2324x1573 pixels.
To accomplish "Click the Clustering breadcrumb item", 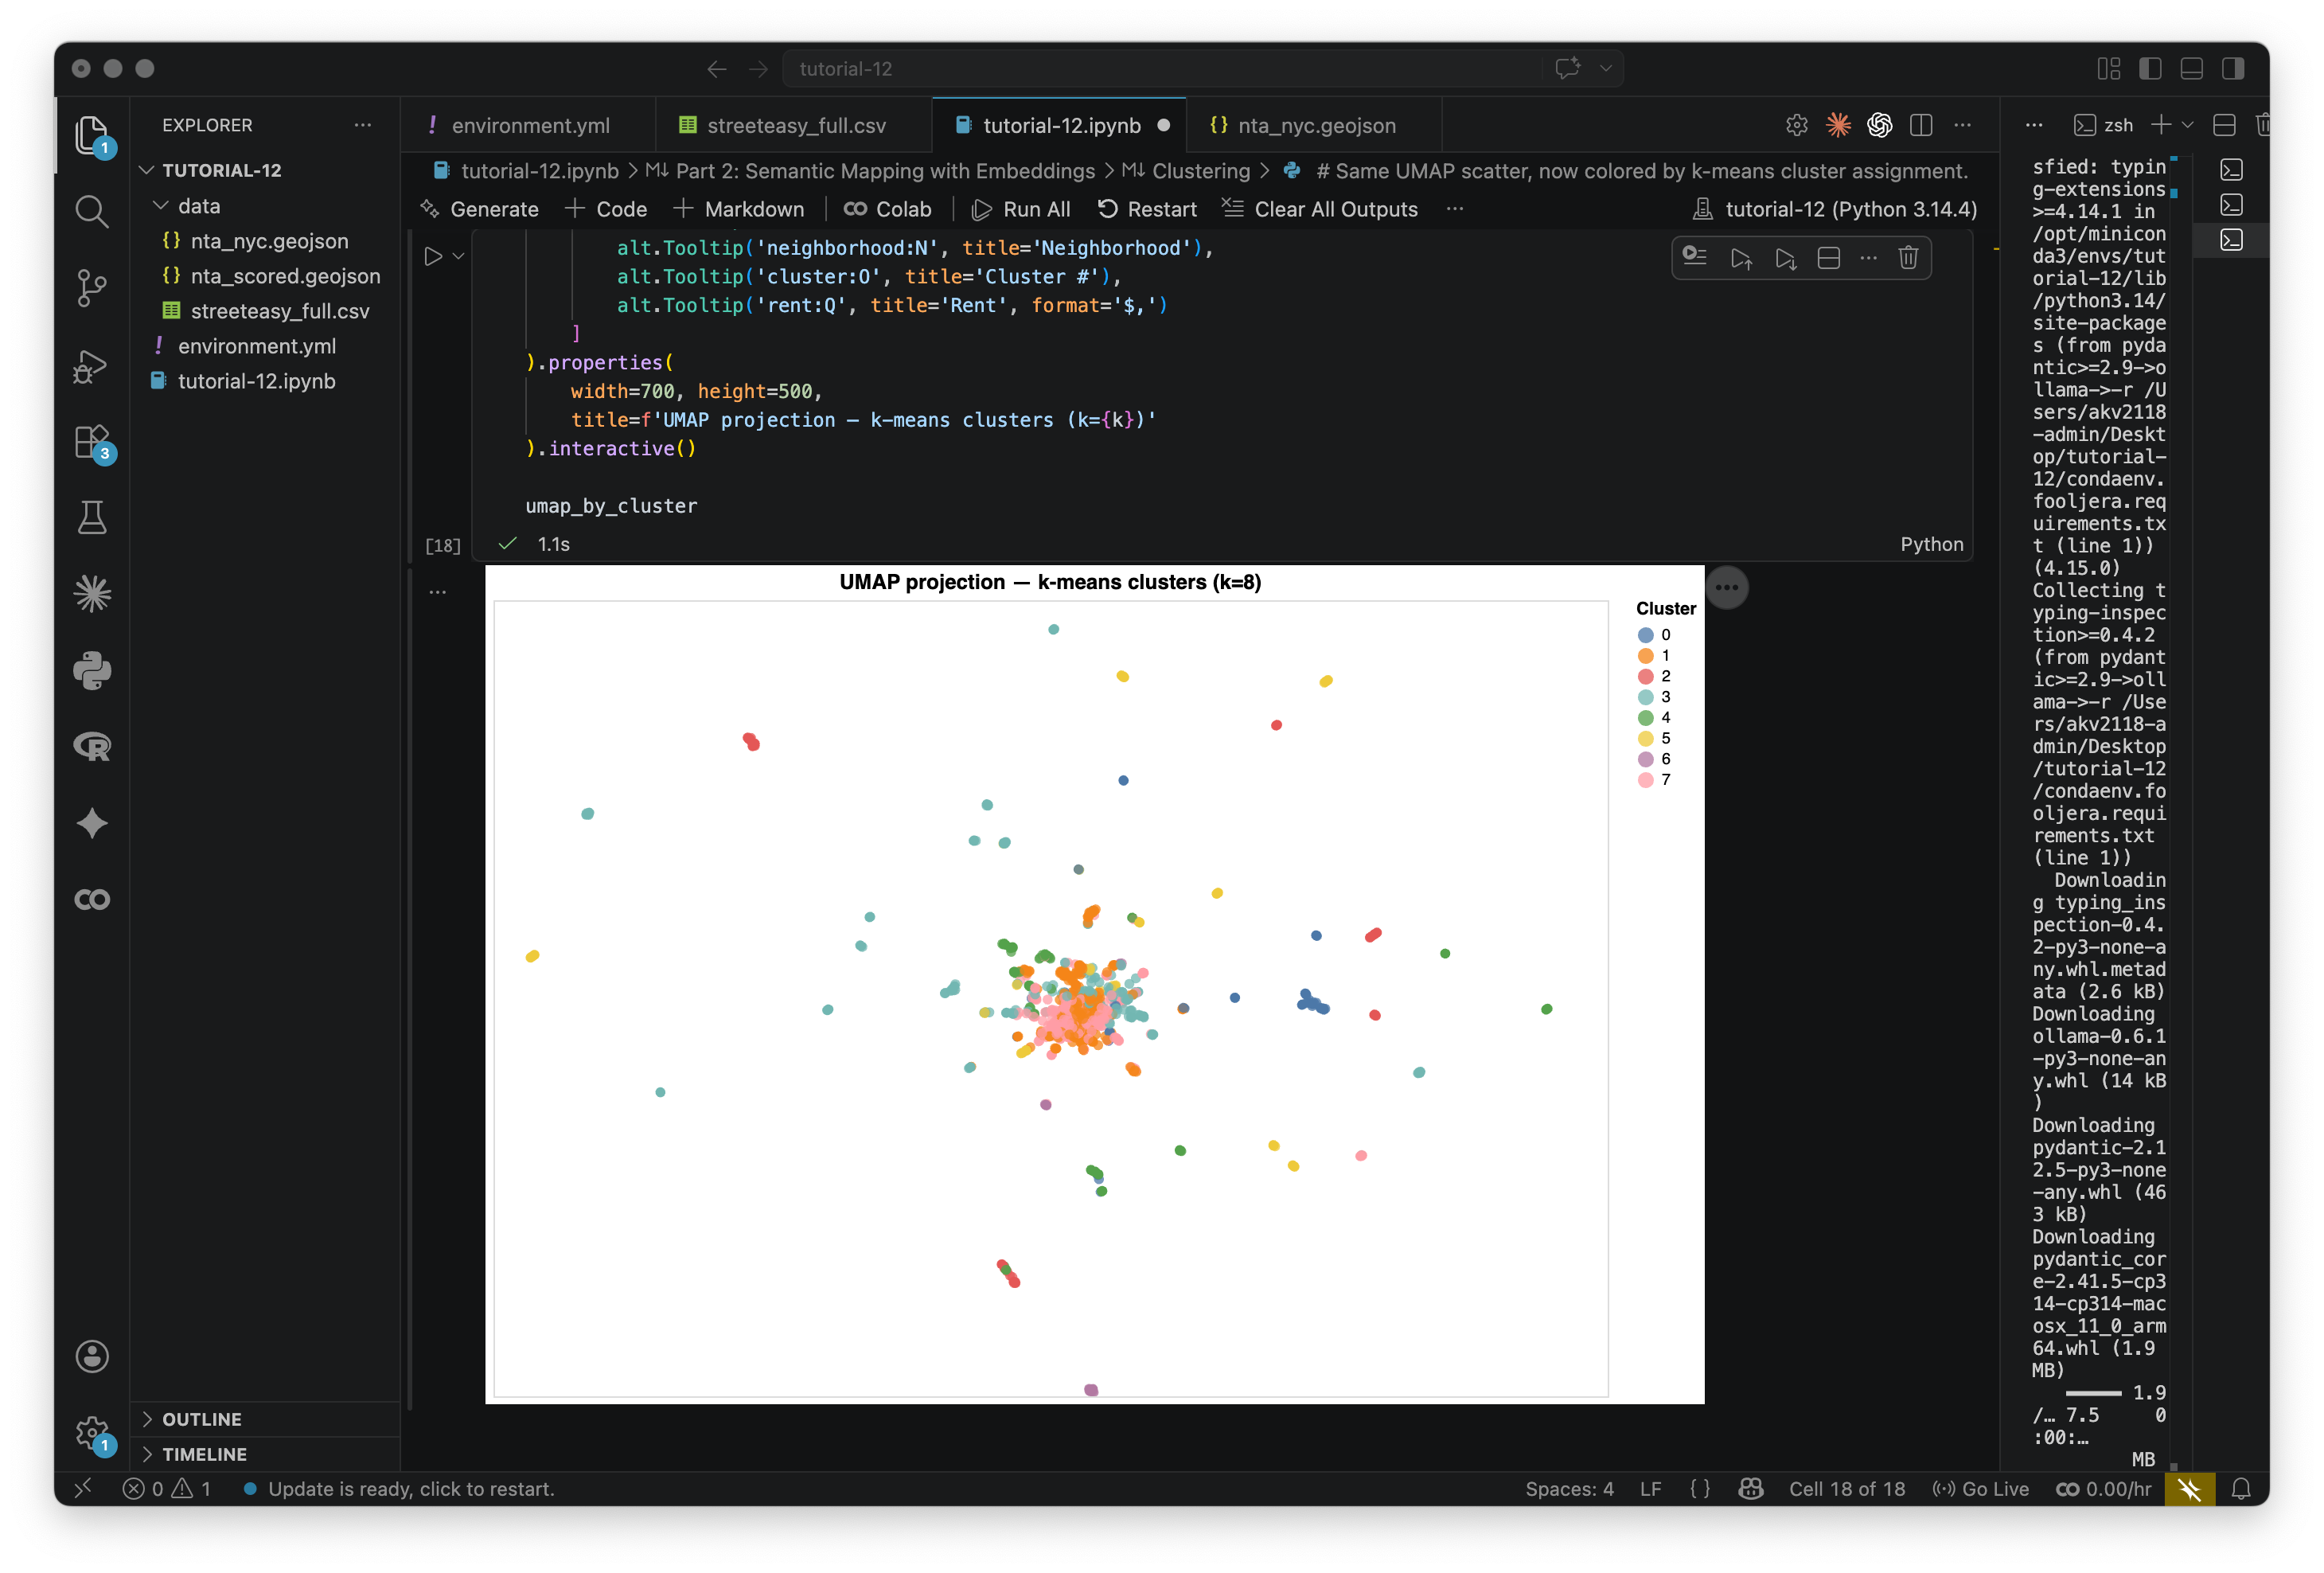I will [x=1200, y=171].
